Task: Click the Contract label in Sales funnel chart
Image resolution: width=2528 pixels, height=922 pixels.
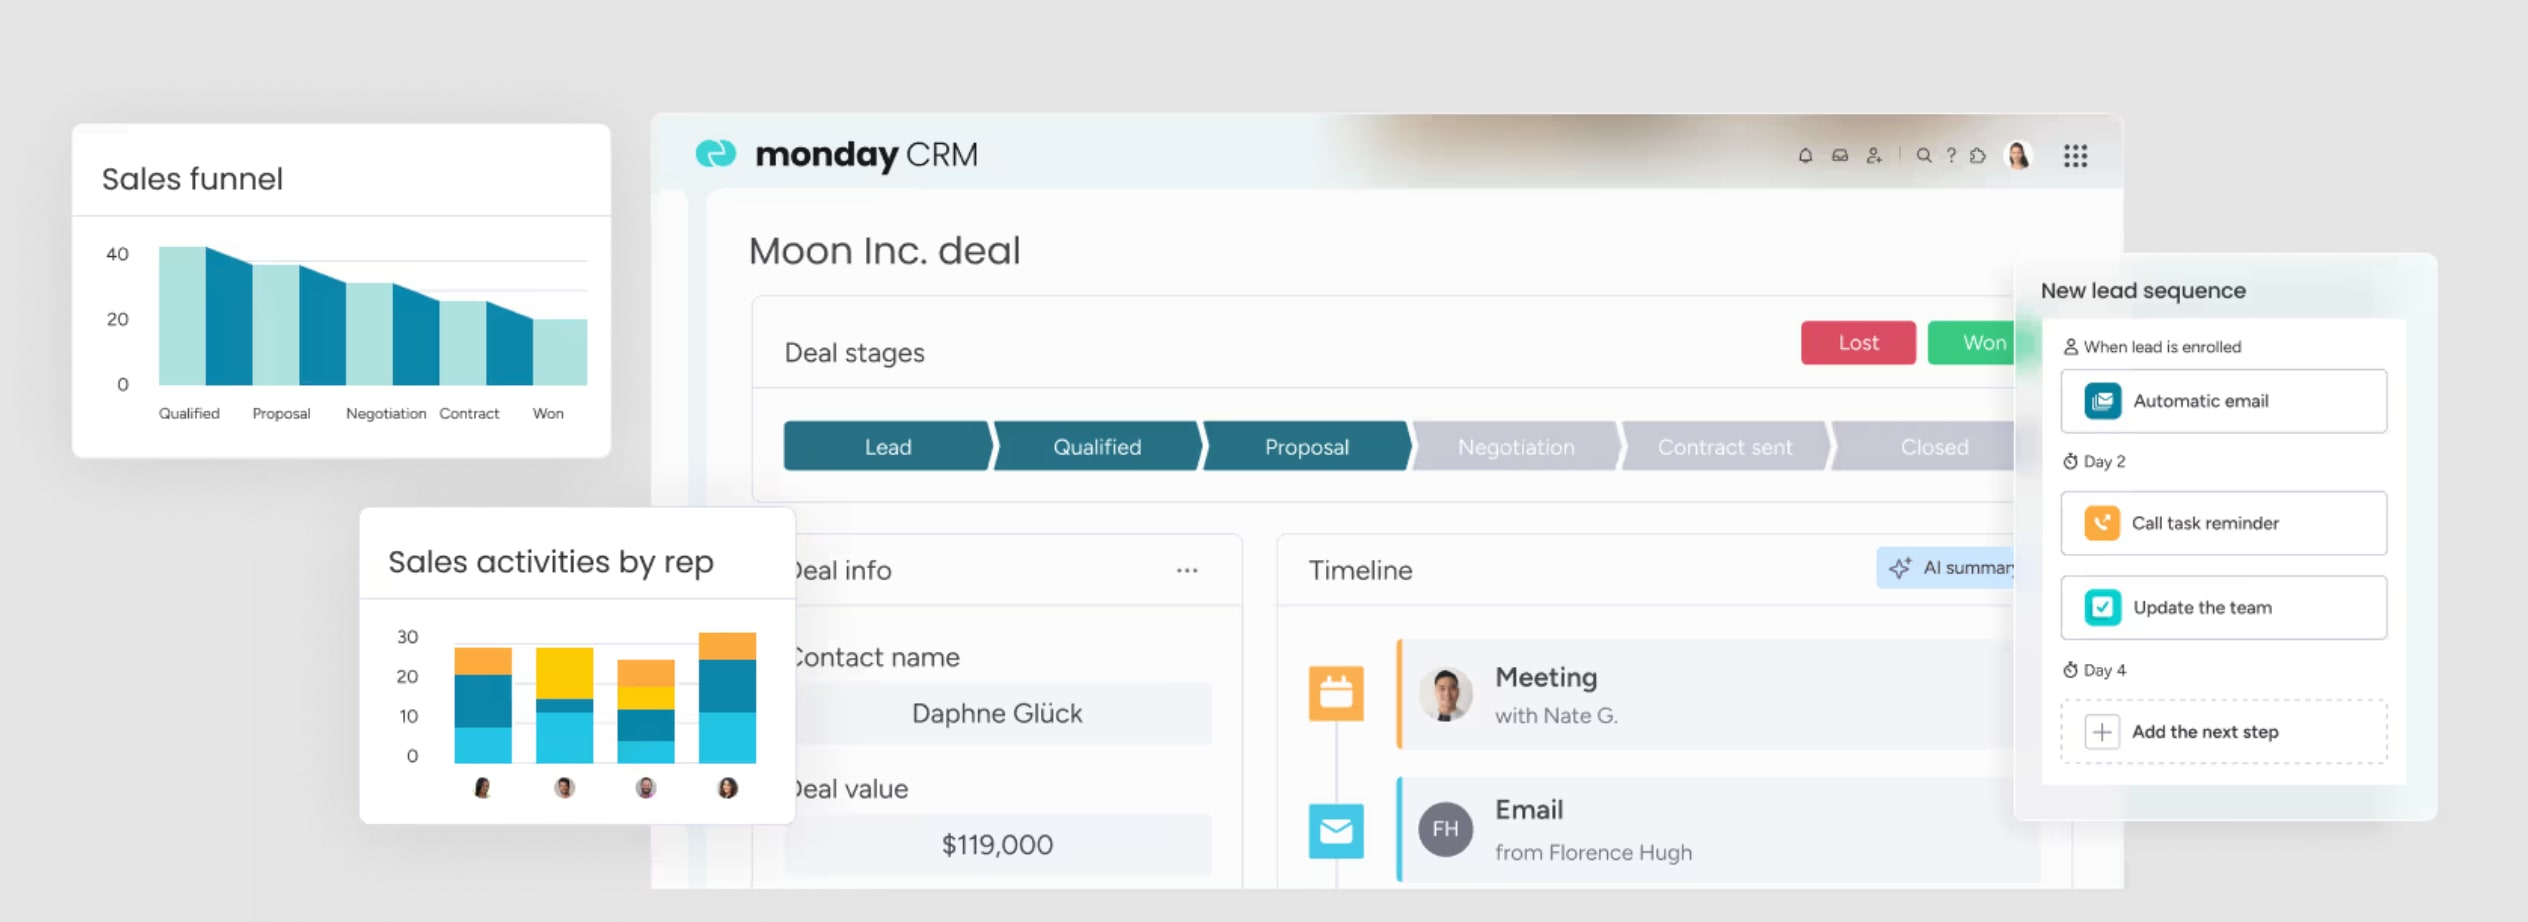Action: coord(469,414)
